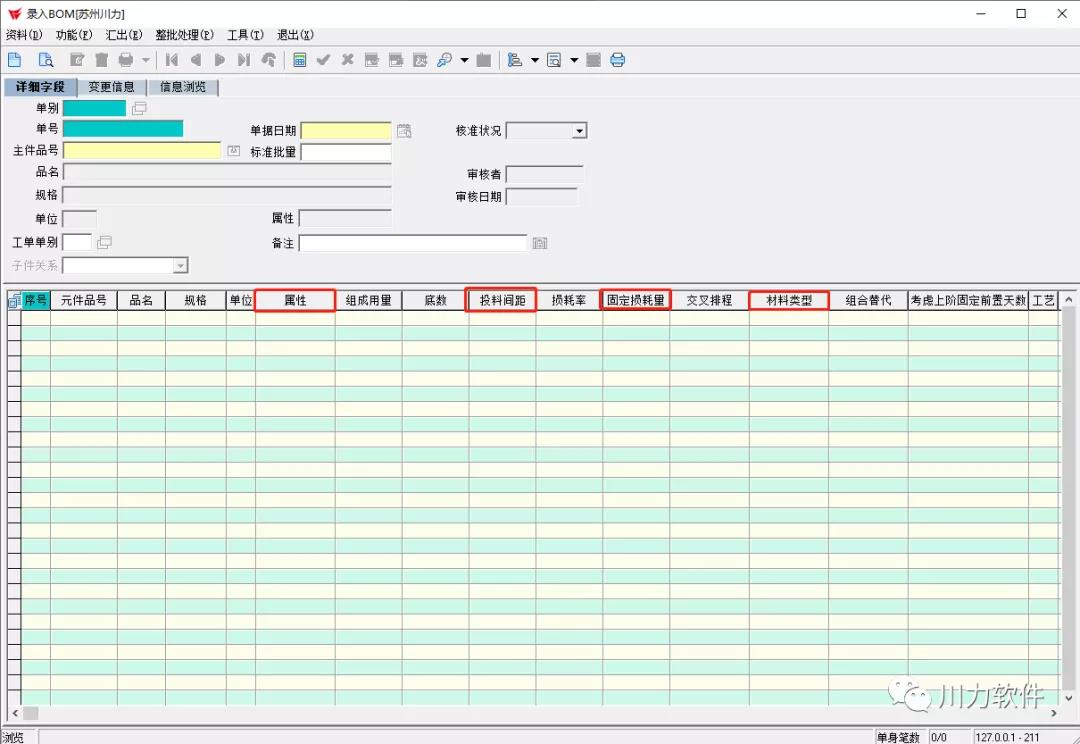Click the query document magnifier icon
Screen dimensions: 1080x744
point(45,60)
